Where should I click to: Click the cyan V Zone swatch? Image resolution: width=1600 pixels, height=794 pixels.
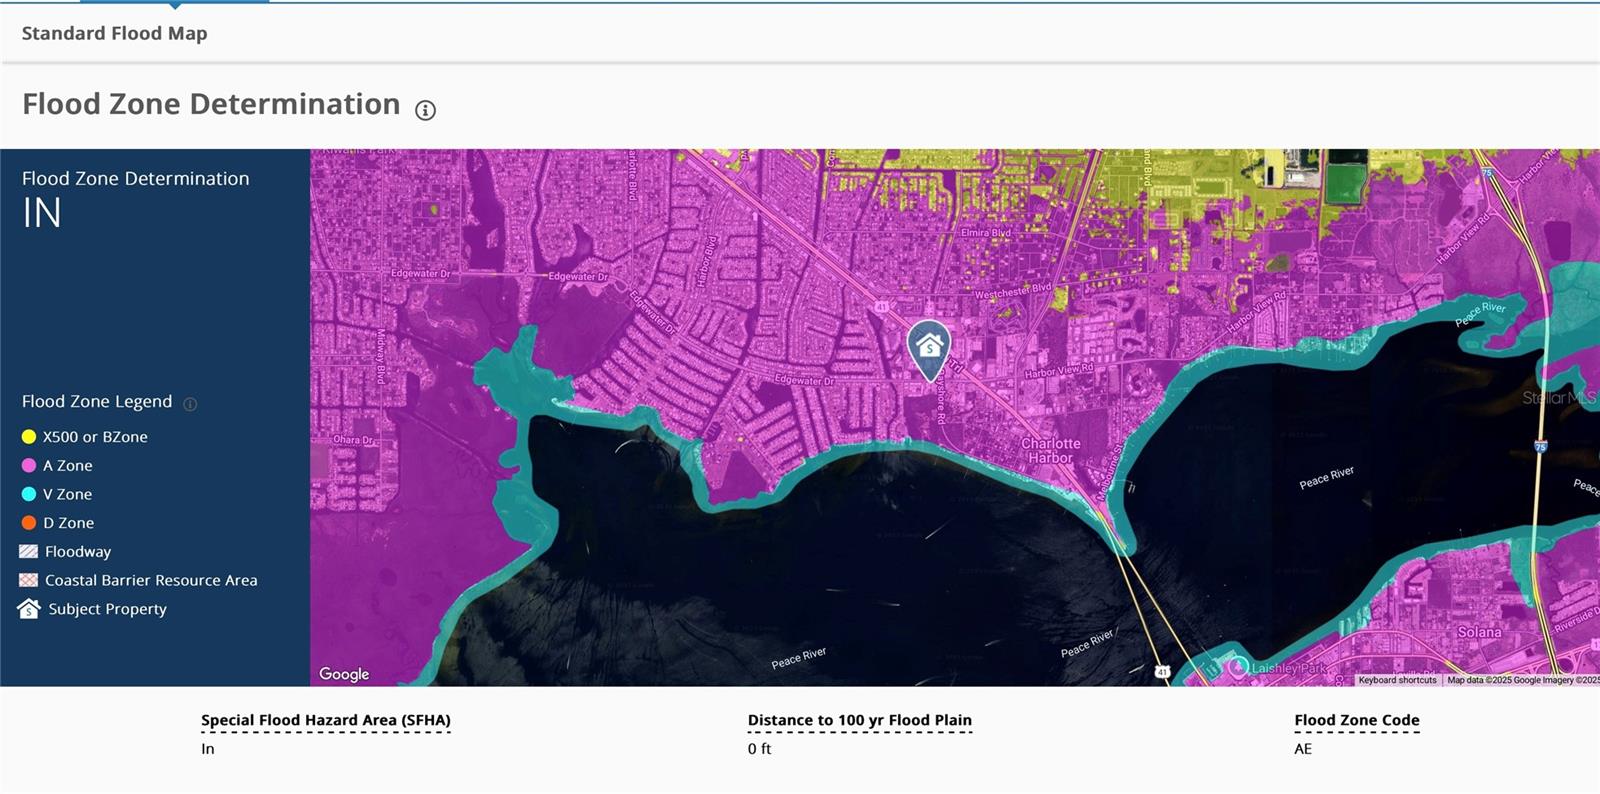tap(29, 494)
